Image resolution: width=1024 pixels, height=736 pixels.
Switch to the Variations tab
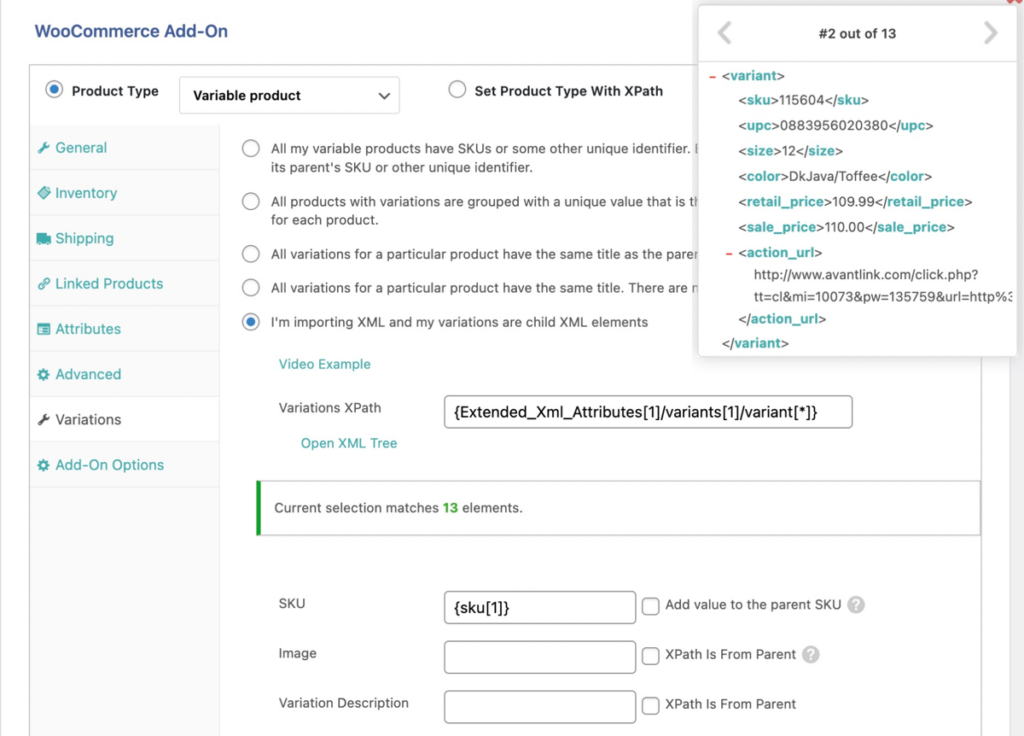(x=125, y=419)
